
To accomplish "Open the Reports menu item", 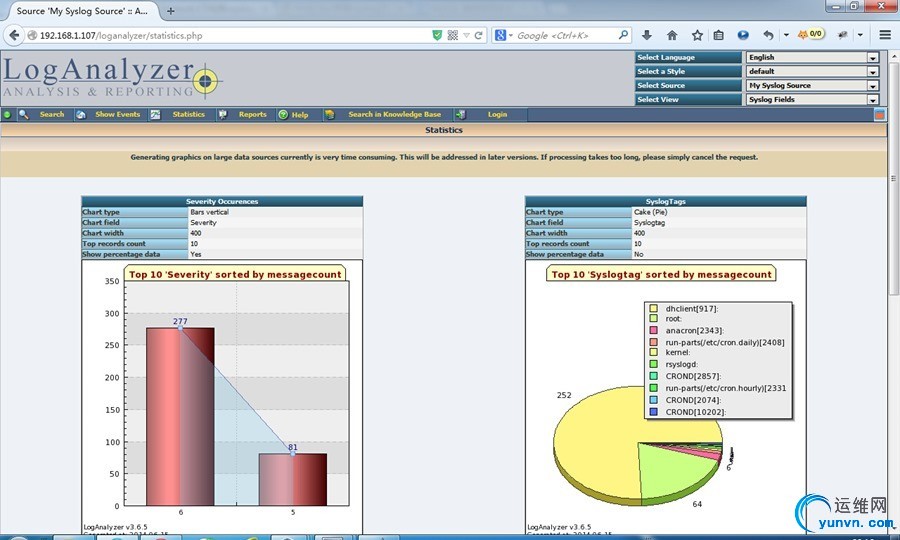I will [x=253, y=114].
